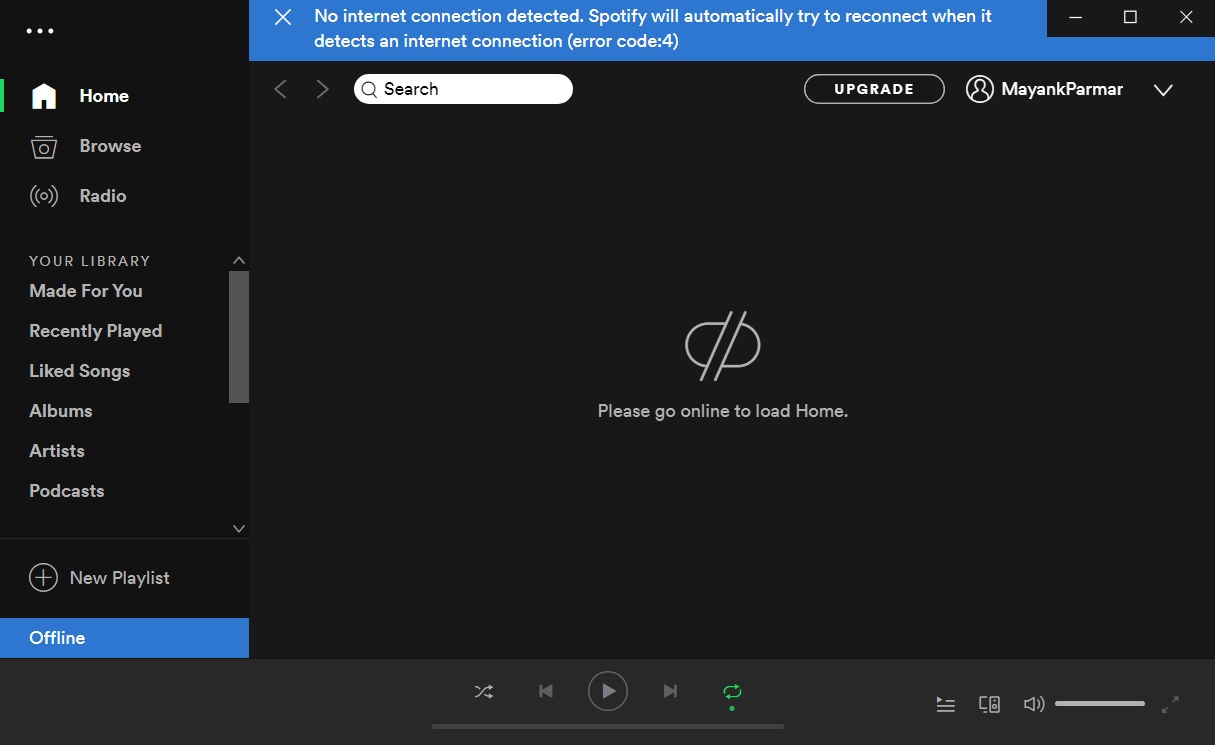Screen dimensions: 1215x745
Task: Maximize the Spotify window
Action: 1131,17
